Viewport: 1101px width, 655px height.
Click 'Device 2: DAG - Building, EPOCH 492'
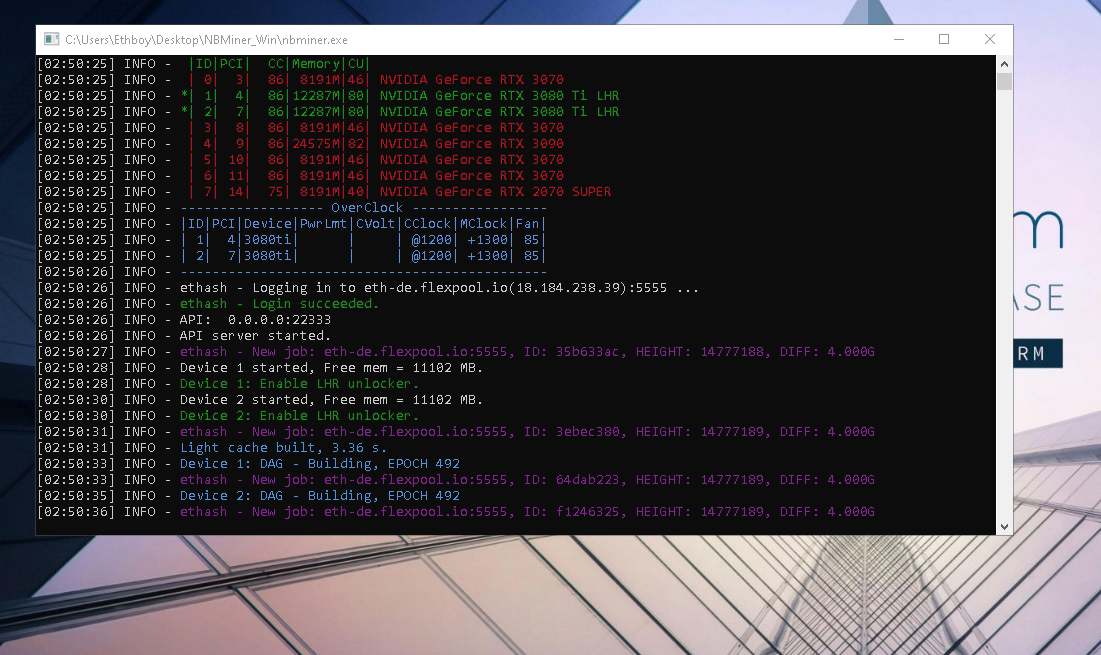pyautogui.click(x=319, y=496)
